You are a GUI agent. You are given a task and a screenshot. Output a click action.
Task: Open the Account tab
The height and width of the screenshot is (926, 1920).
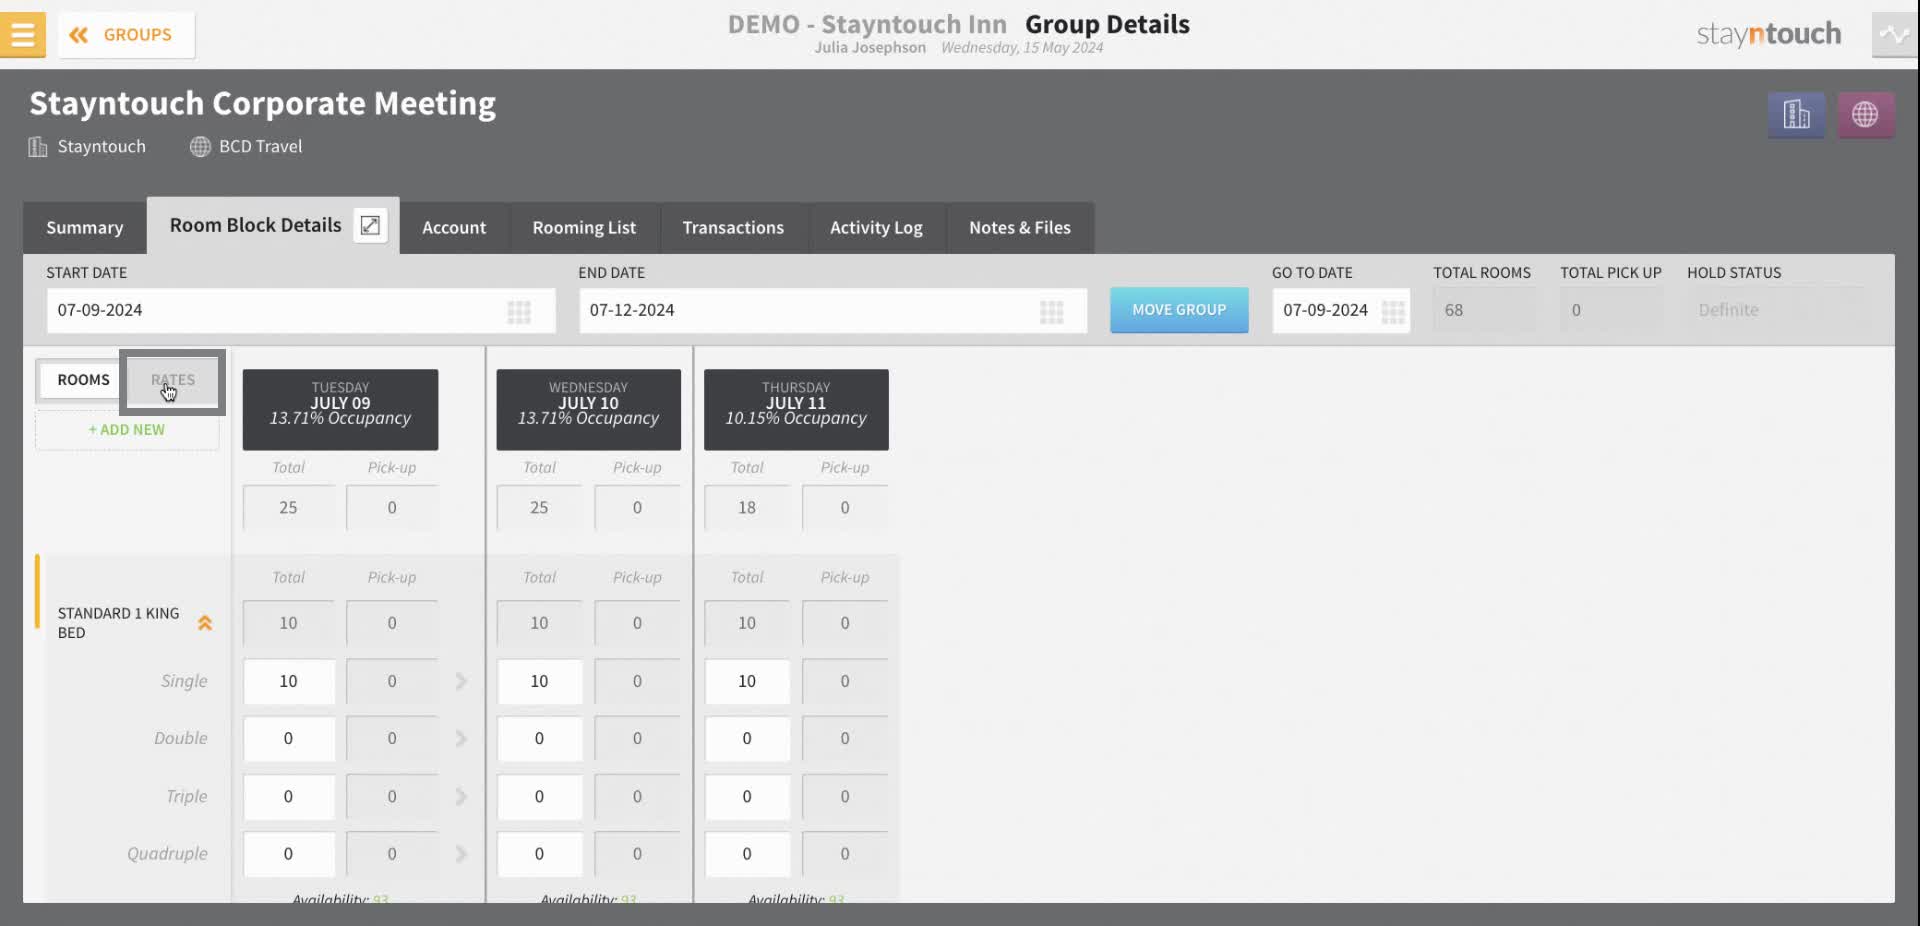454,228
